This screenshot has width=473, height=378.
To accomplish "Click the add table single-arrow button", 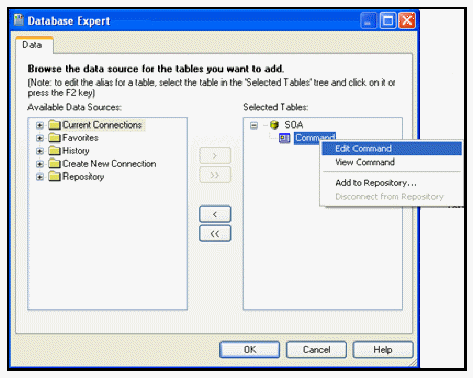I will pos(215,155).
